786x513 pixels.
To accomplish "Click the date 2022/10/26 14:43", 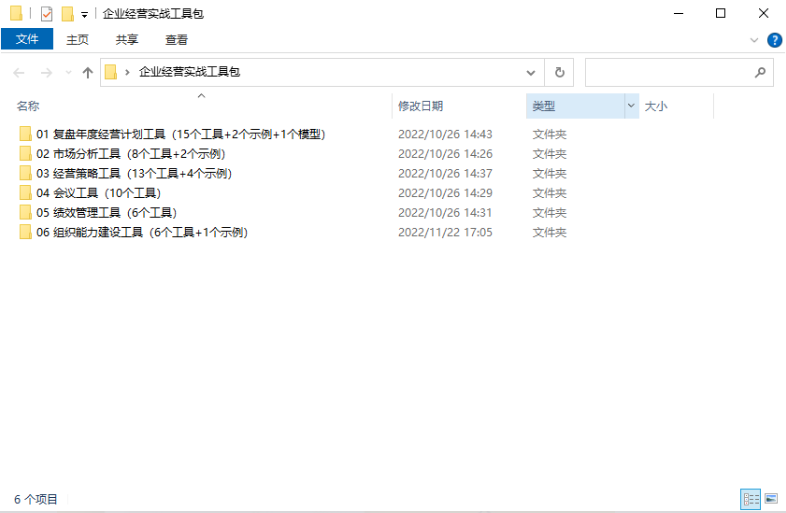I will [x=445, y=134].
